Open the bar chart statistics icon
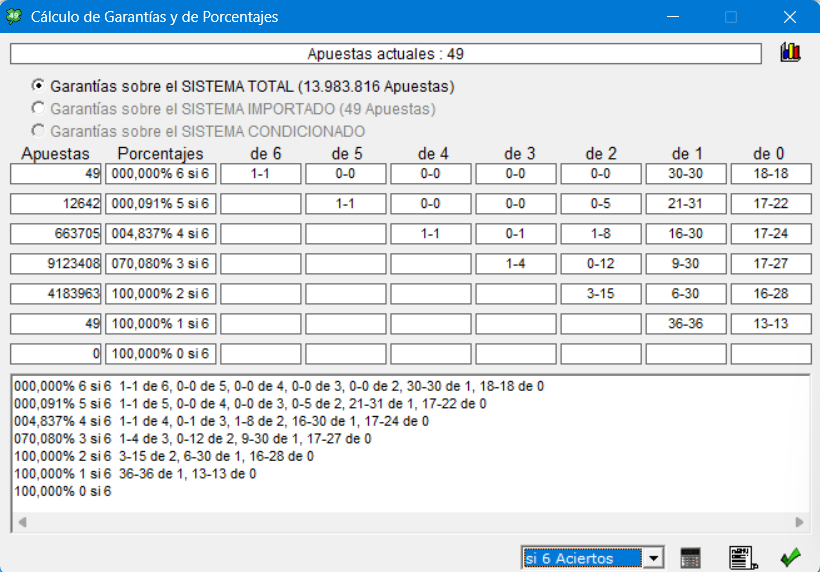The height and width of the screenshot is (572, 820). pyautogui.click(x=790, y=52)
